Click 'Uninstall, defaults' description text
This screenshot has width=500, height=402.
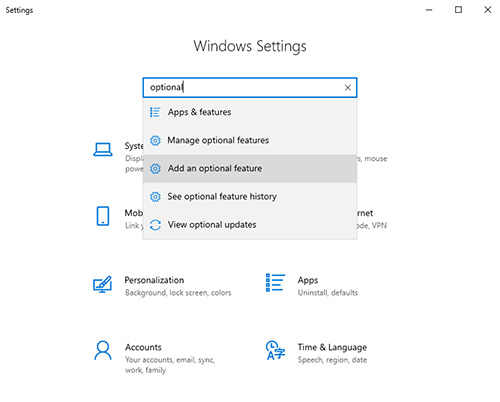click(x=328, y=293)
